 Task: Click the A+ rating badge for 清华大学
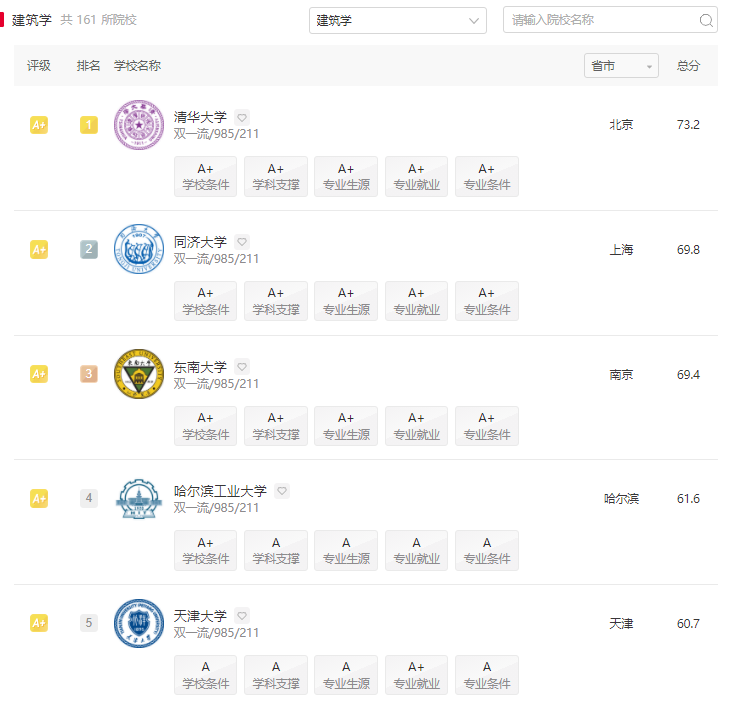pyautogui.click(x=39, y=125)
